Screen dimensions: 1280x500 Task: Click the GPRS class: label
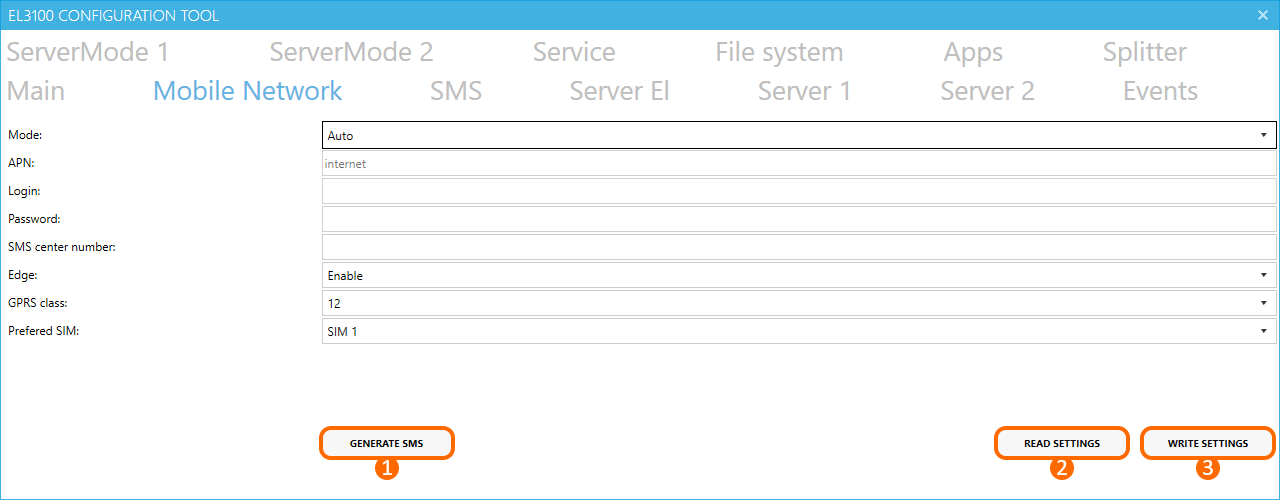tap(37, 302)
